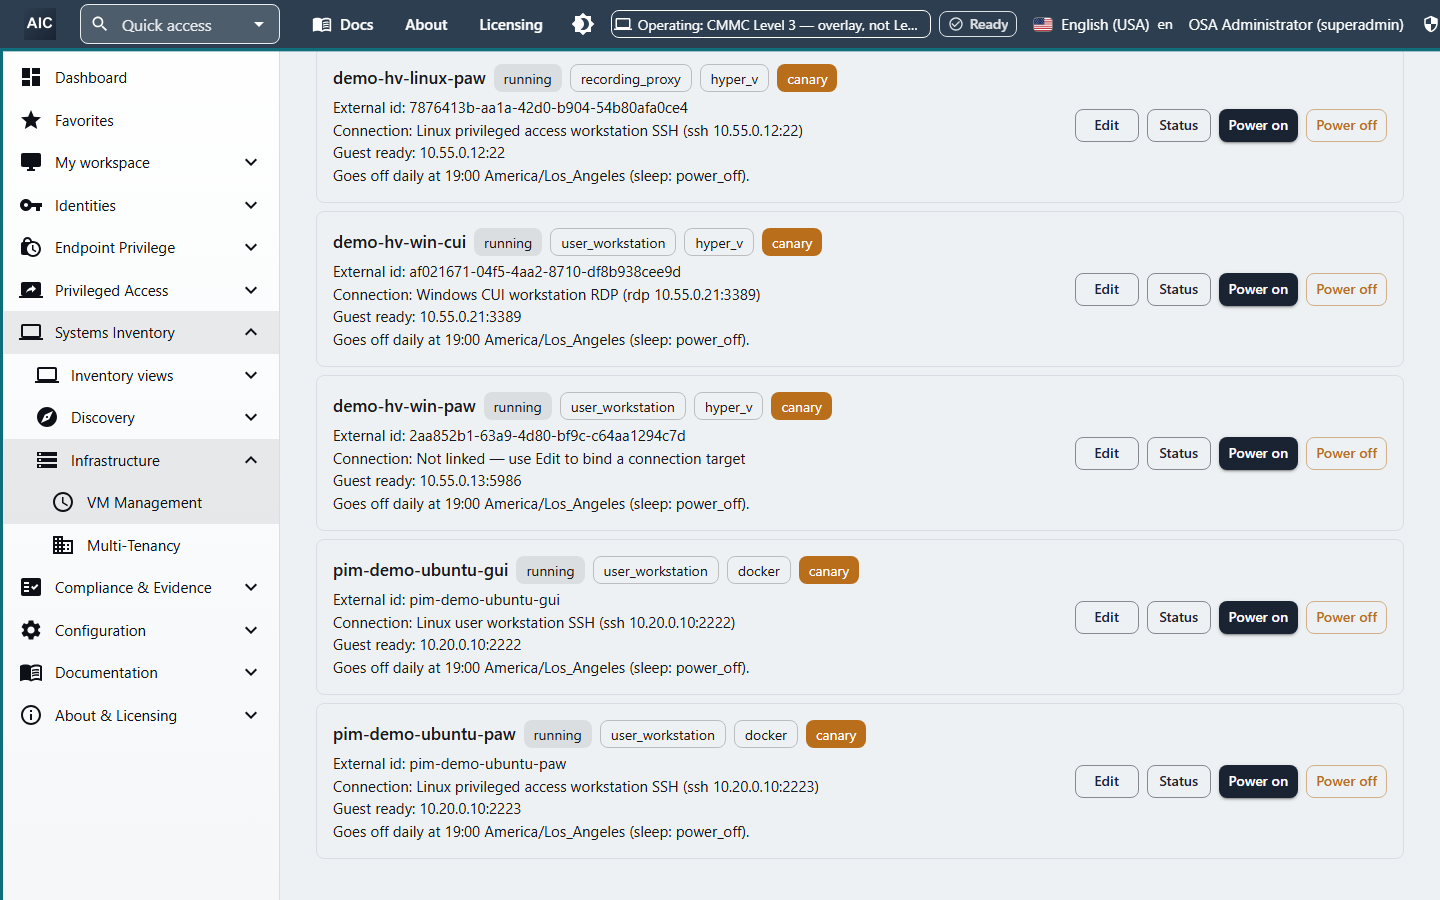This screenshot has height=900, width=1440.
Task: Click the Discovery compass icon
Action: [x=47, y=417]
